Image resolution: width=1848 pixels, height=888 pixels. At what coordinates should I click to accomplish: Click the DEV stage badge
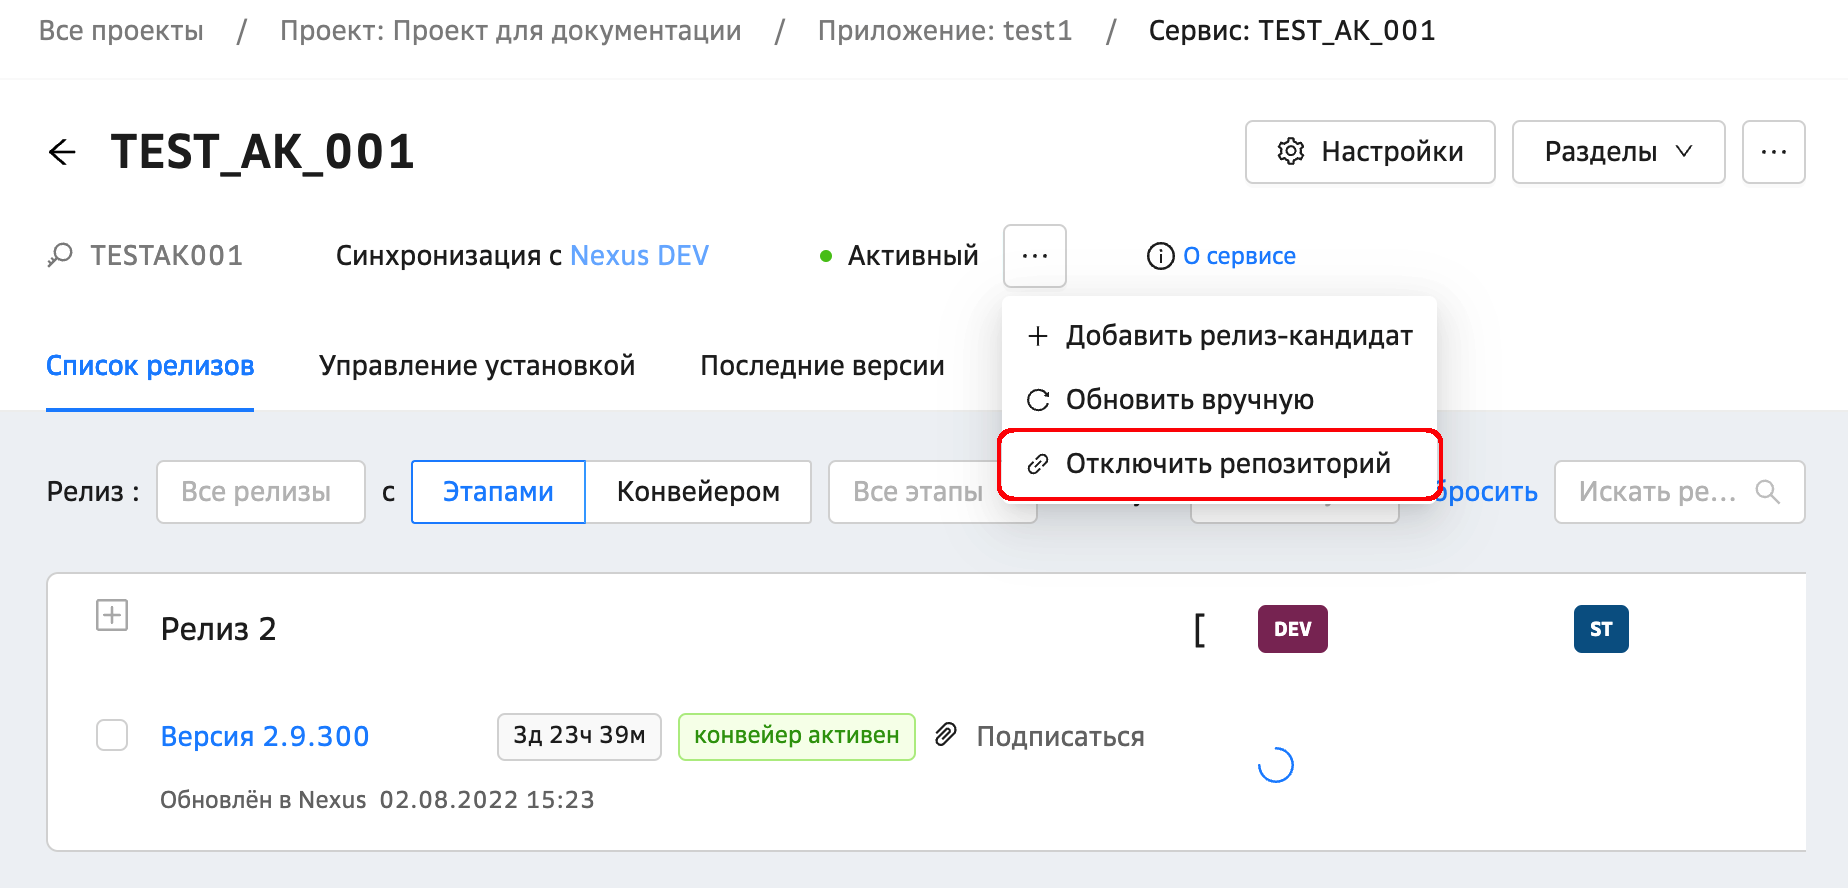(1292, 629)
